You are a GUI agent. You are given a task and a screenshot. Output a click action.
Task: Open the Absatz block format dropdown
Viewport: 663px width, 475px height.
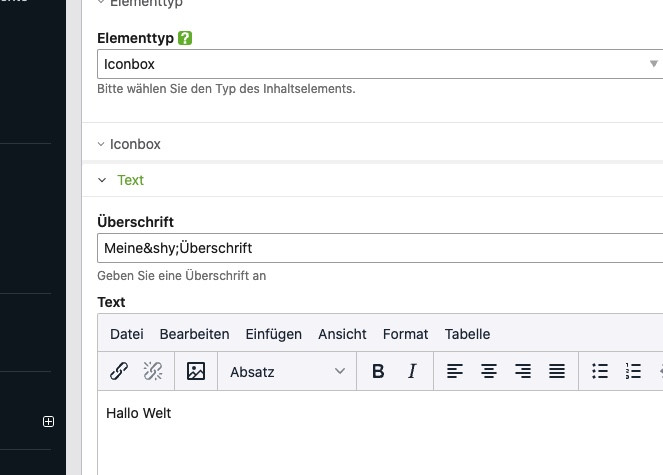click(287, 371)
